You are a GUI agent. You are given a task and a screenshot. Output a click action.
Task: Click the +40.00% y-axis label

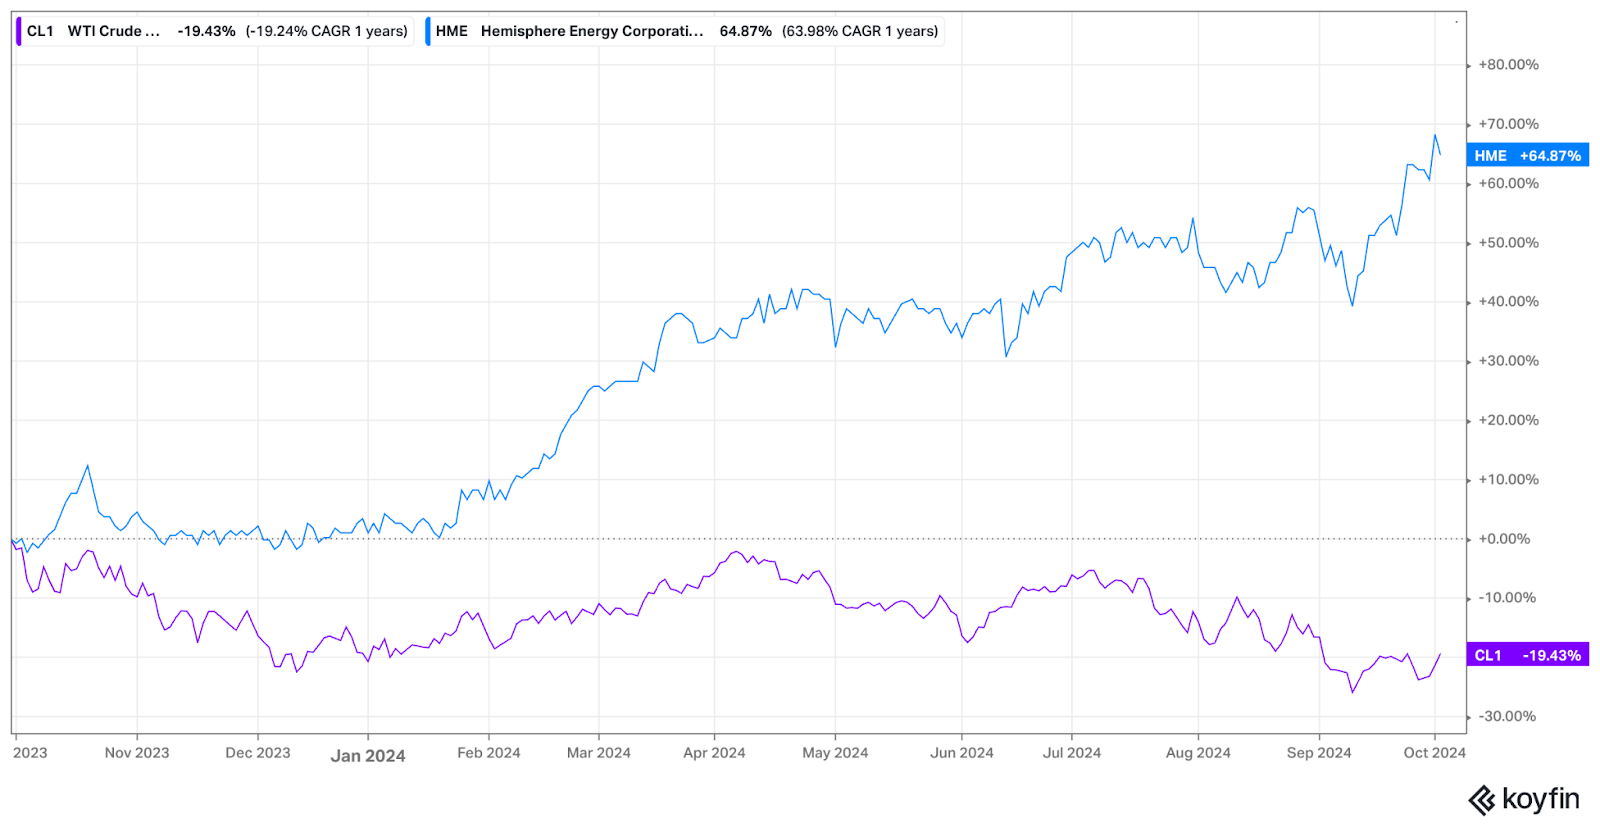pos(1508,302)
